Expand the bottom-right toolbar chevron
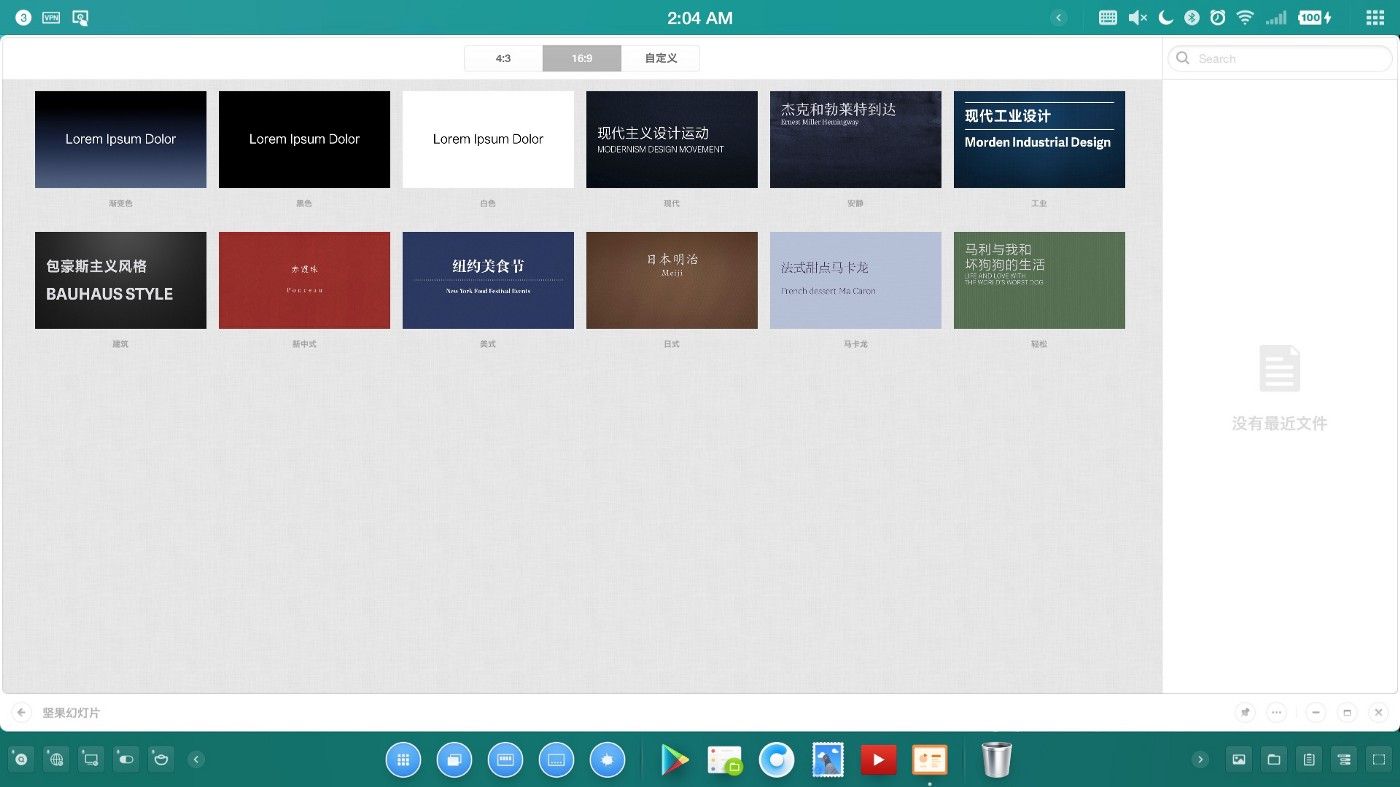1400x787 pixels. pyautogui.click(x=1201, y=760)
